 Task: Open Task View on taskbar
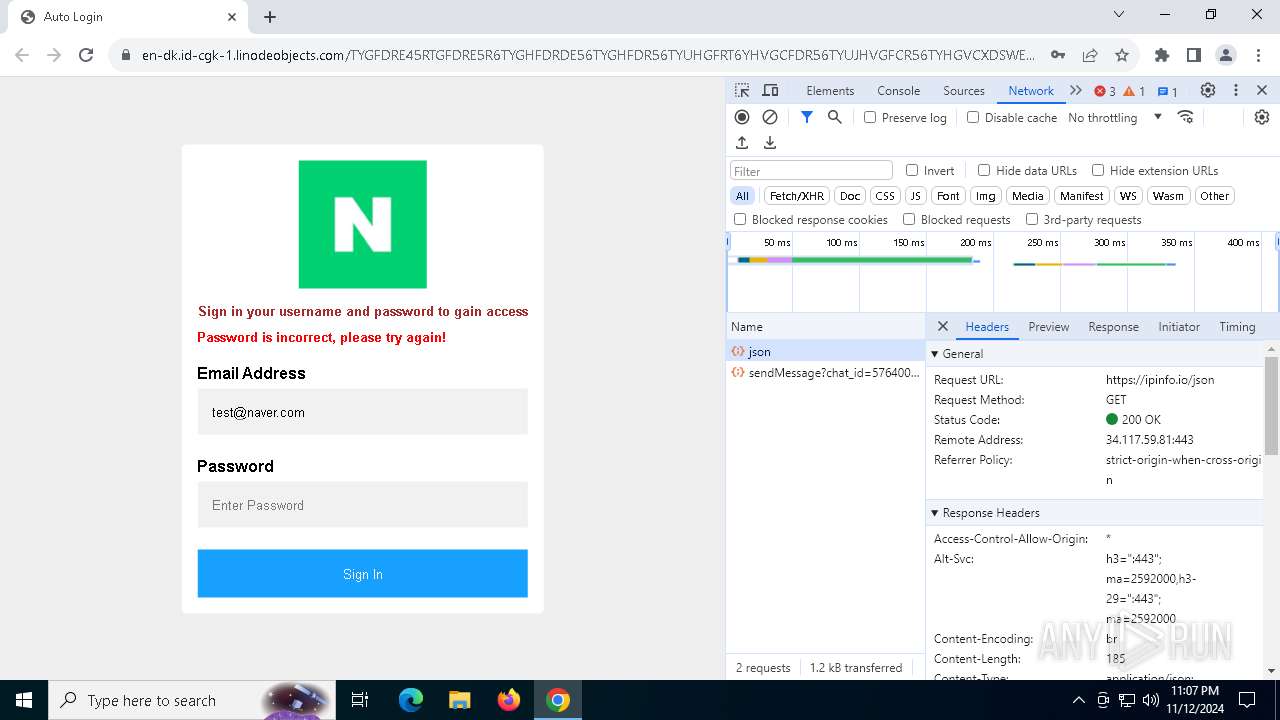tap(360, 700)
